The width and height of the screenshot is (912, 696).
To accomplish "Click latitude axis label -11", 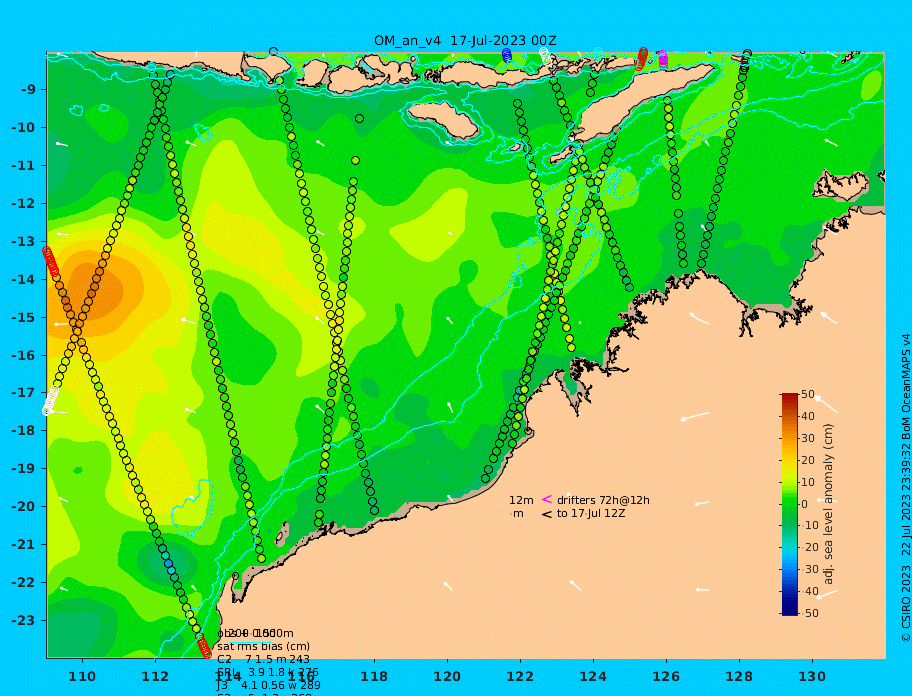I will click(23, 166).
